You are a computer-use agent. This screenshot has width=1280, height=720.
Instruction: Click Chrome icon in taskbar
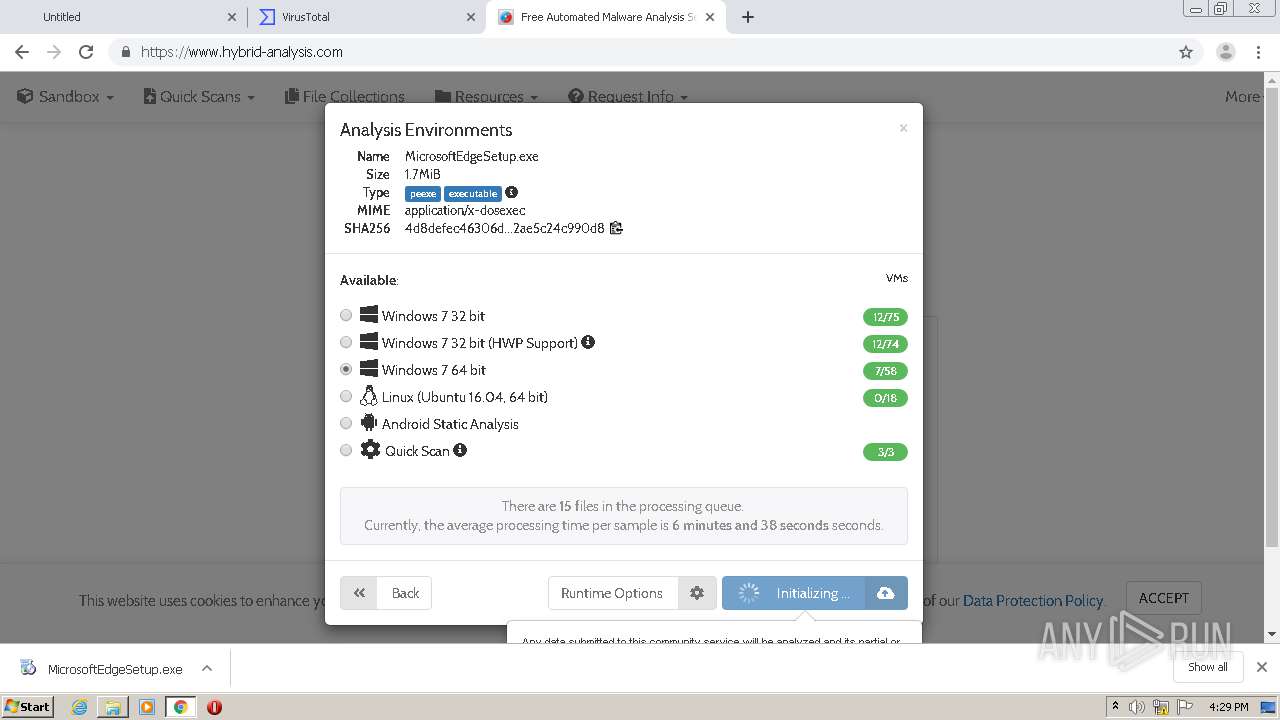coord(181,707)
